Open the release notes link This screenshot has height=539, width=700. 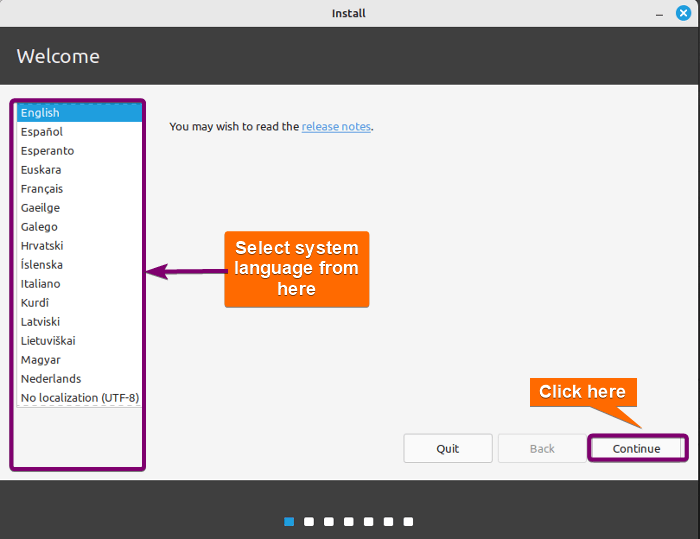coord(336,127)
